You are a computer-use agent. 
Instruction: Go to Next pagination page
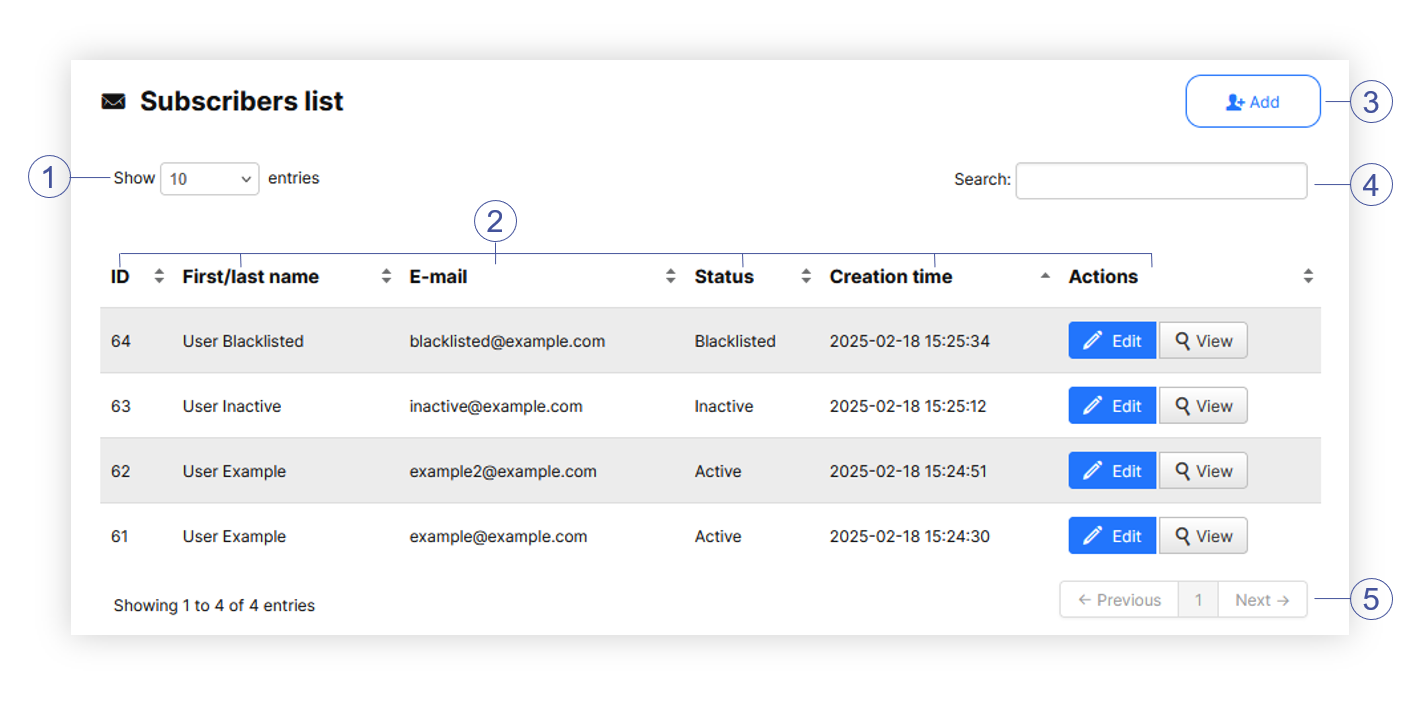coord(1262,600)
